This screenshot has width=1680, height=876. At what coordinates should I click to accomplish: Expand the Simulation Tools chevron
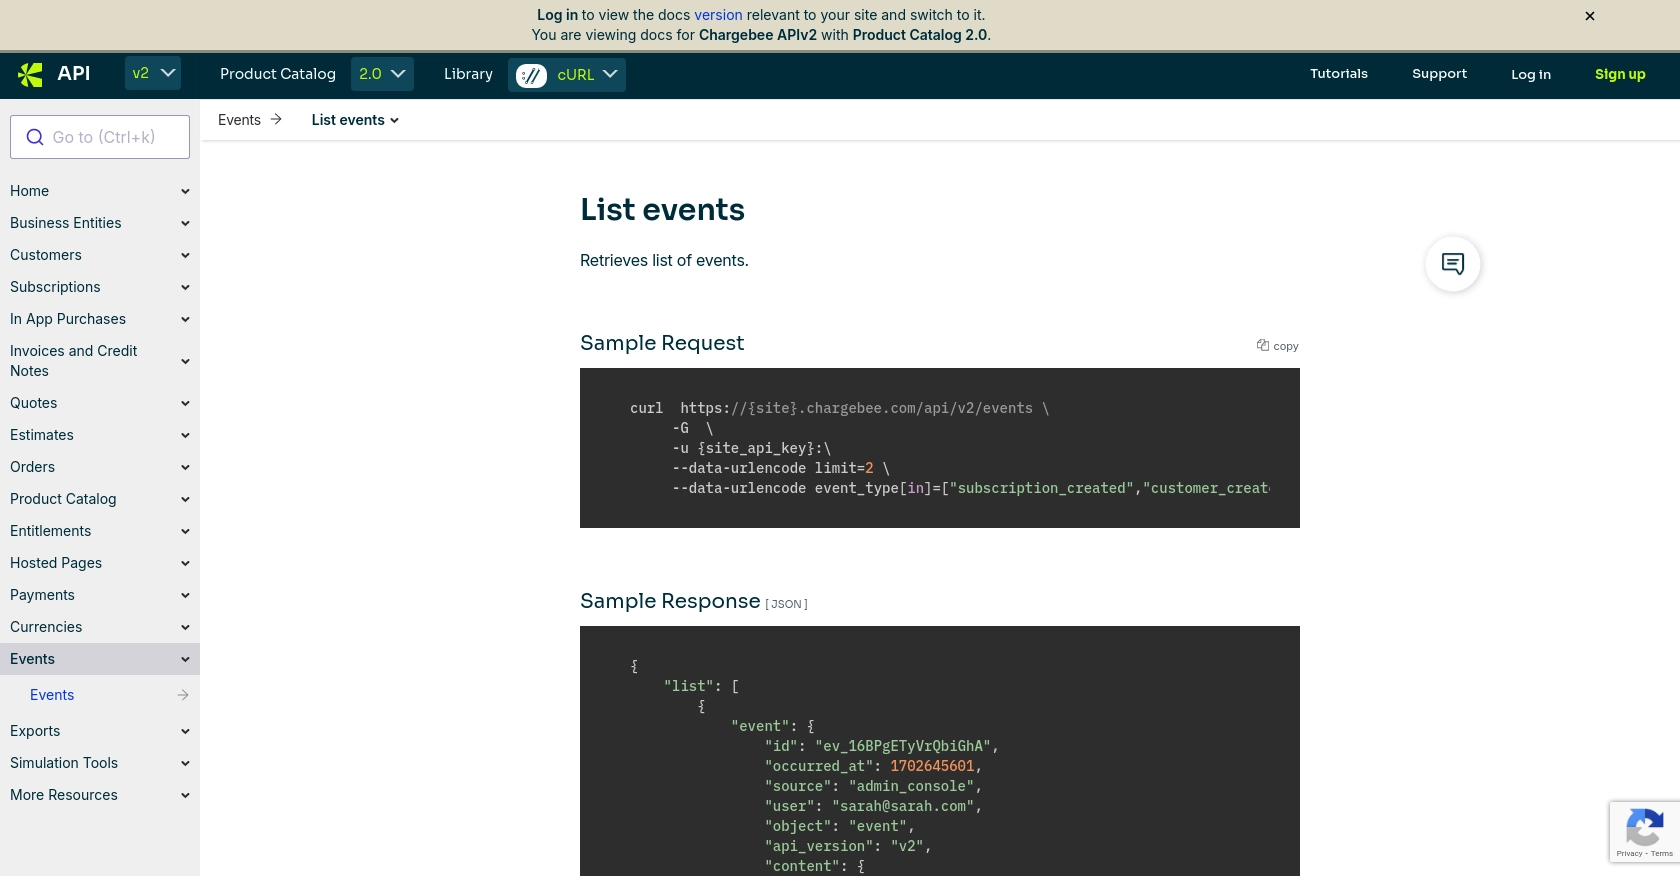click(185, 763)
